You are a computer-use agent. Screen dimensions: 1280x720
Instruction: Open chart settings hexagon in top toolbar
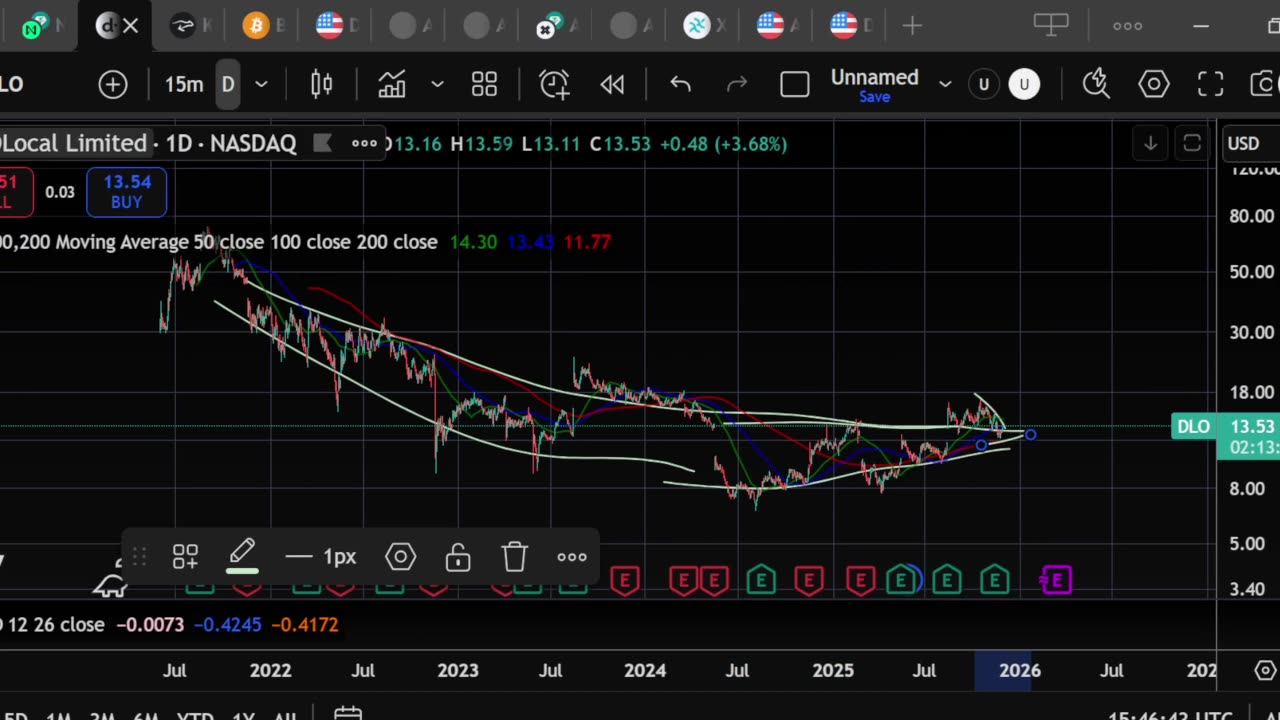tap(1154, 85)
